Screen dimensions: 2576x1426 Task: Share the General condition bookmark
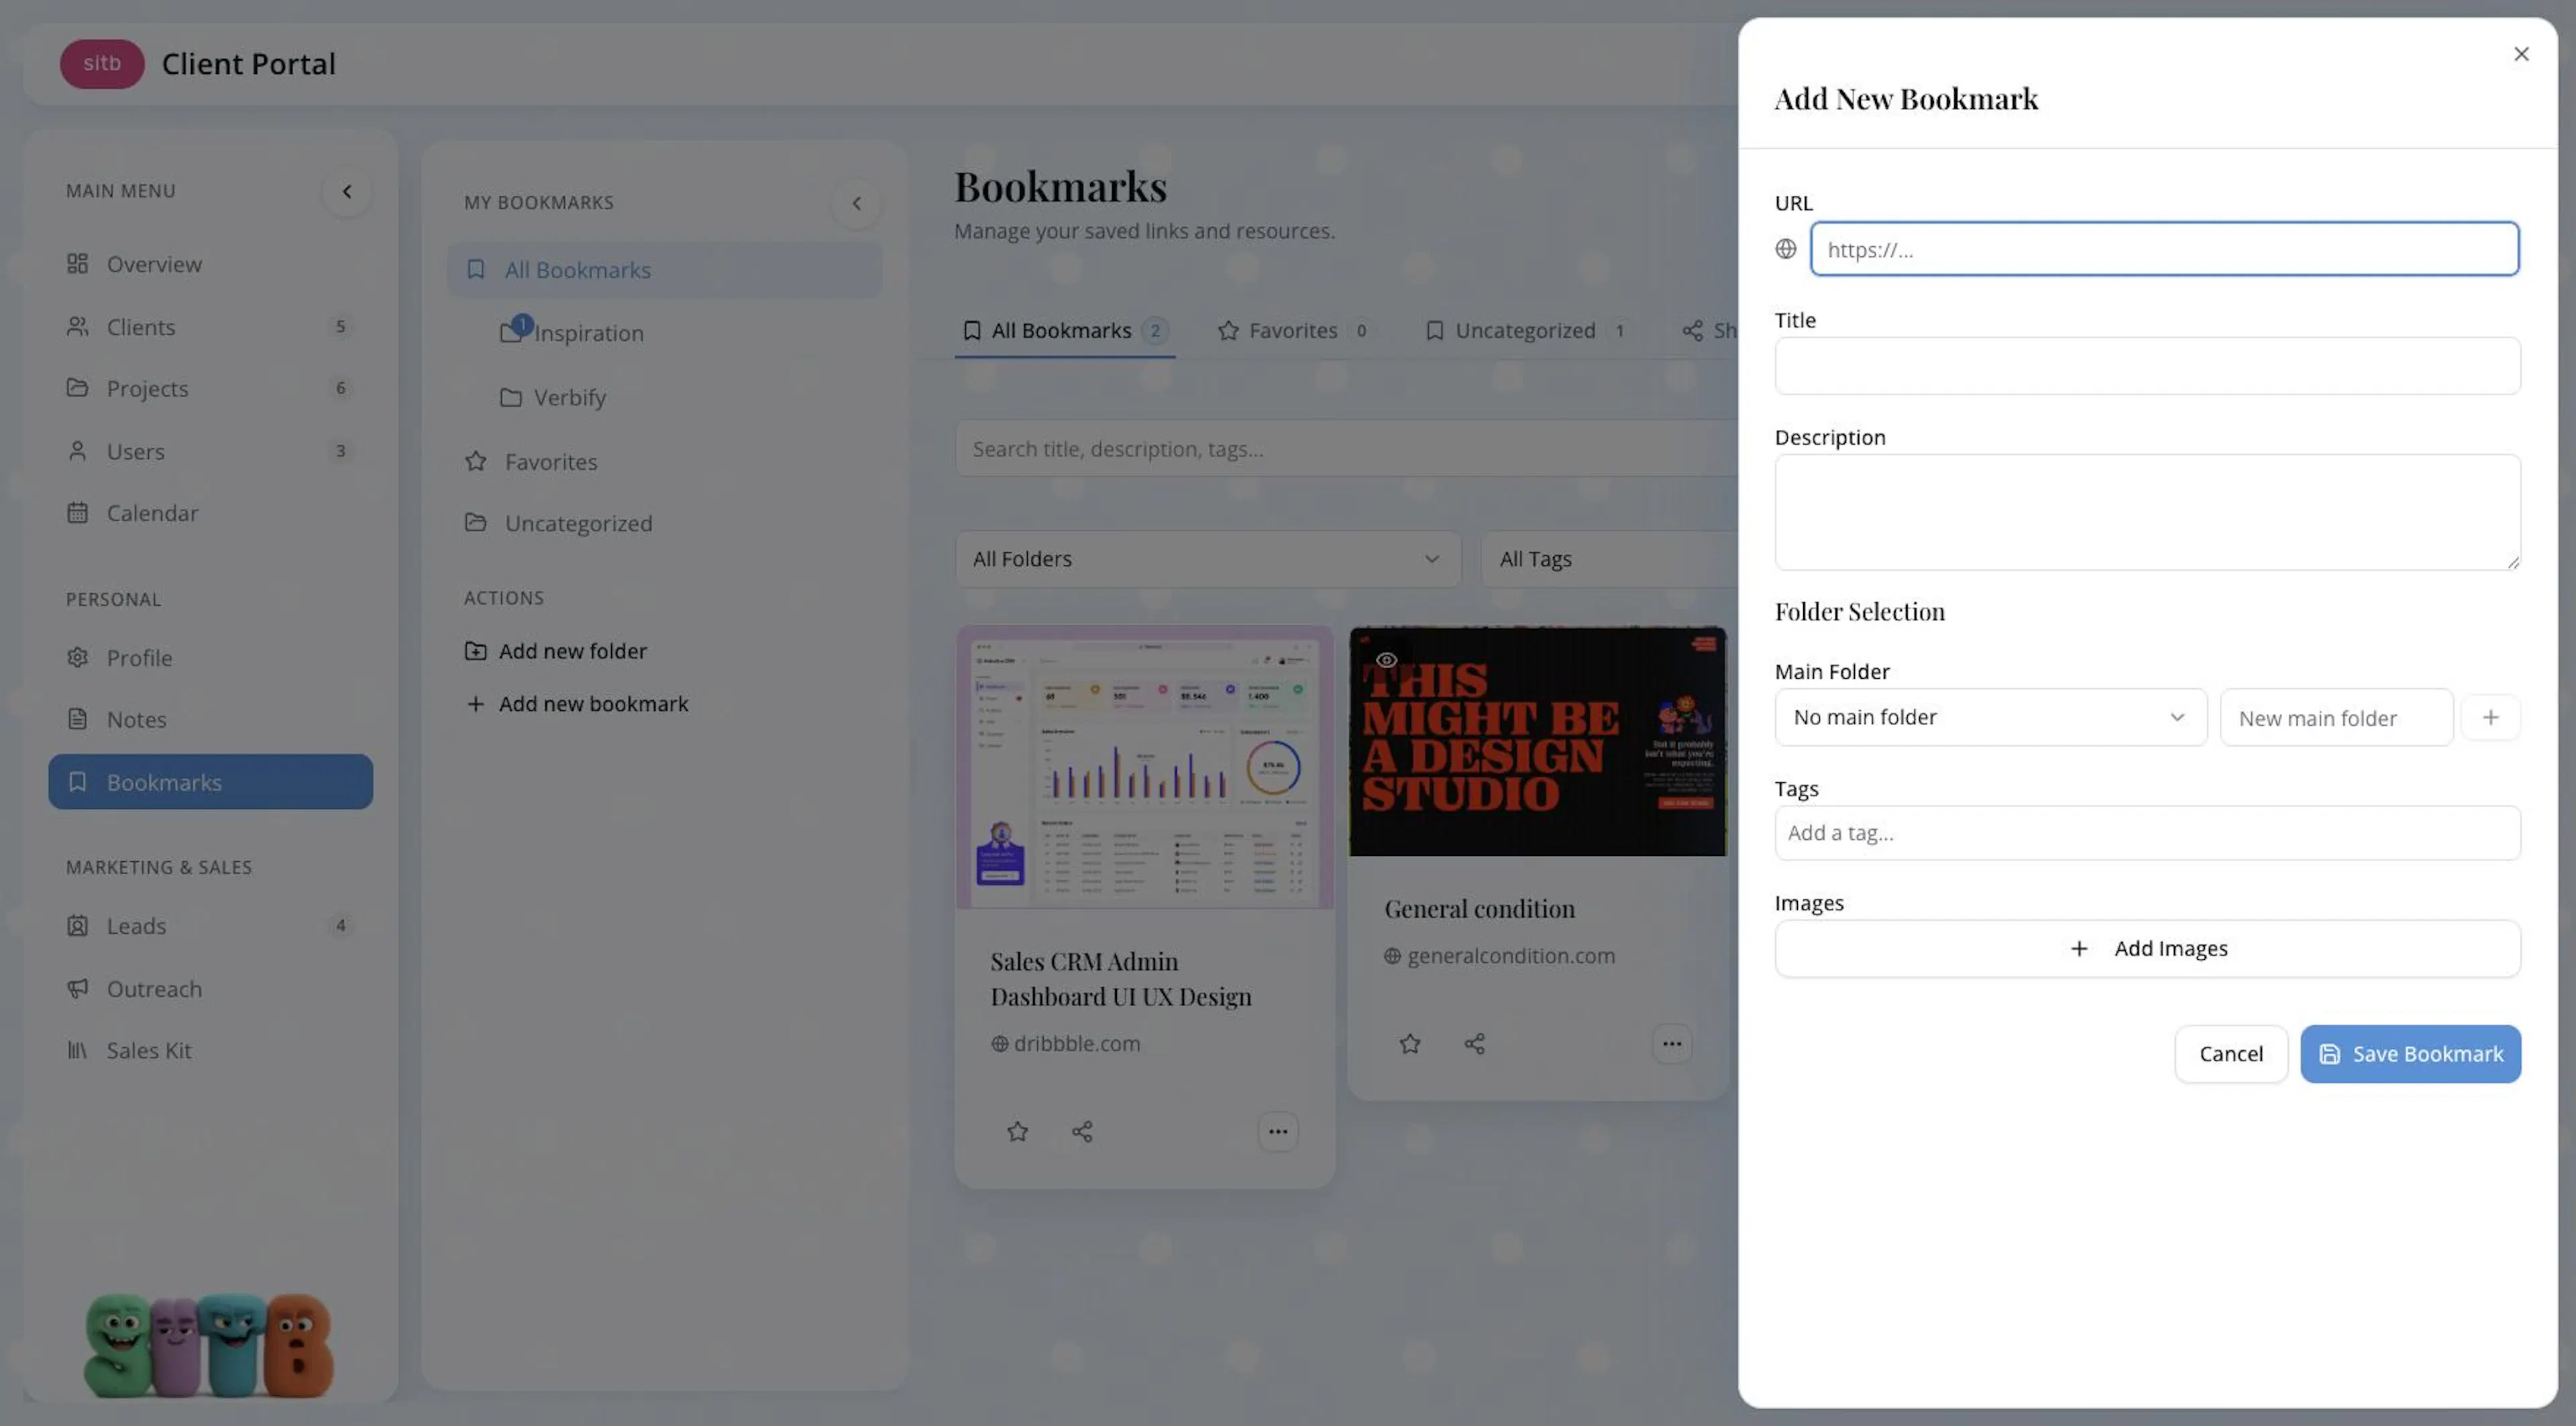pyautogui.click(x=1475, y=1044)
